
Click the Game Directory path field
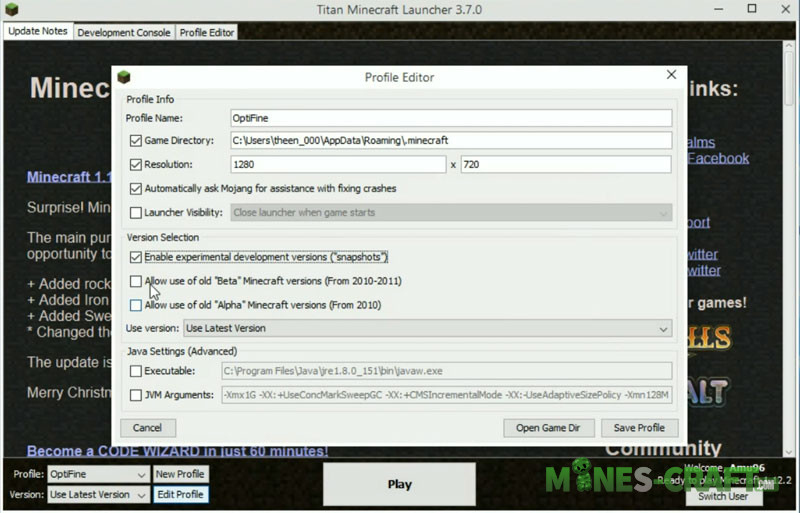point(452,140)
